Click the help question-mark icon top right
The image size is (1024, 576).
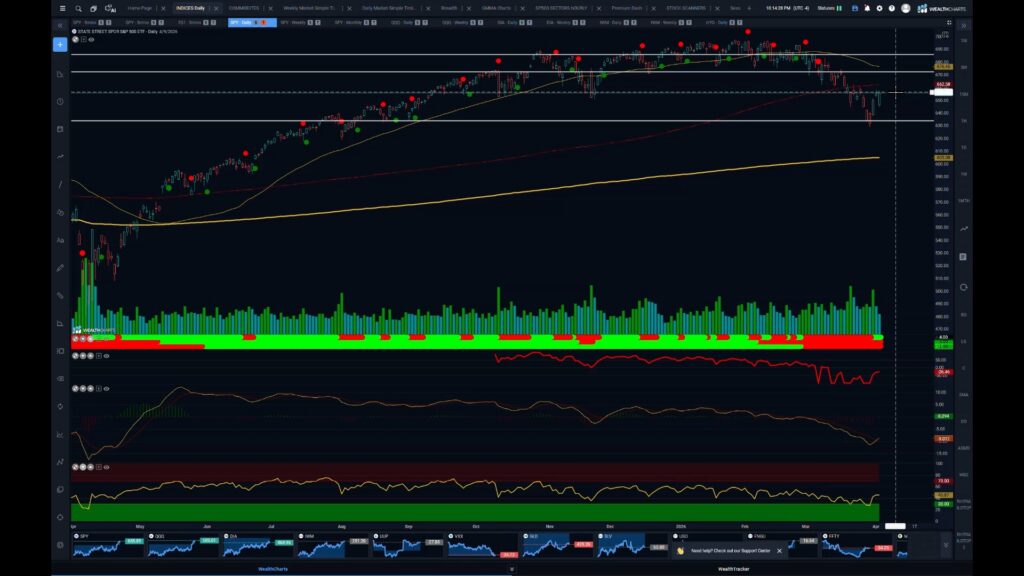tap(892, 8)
